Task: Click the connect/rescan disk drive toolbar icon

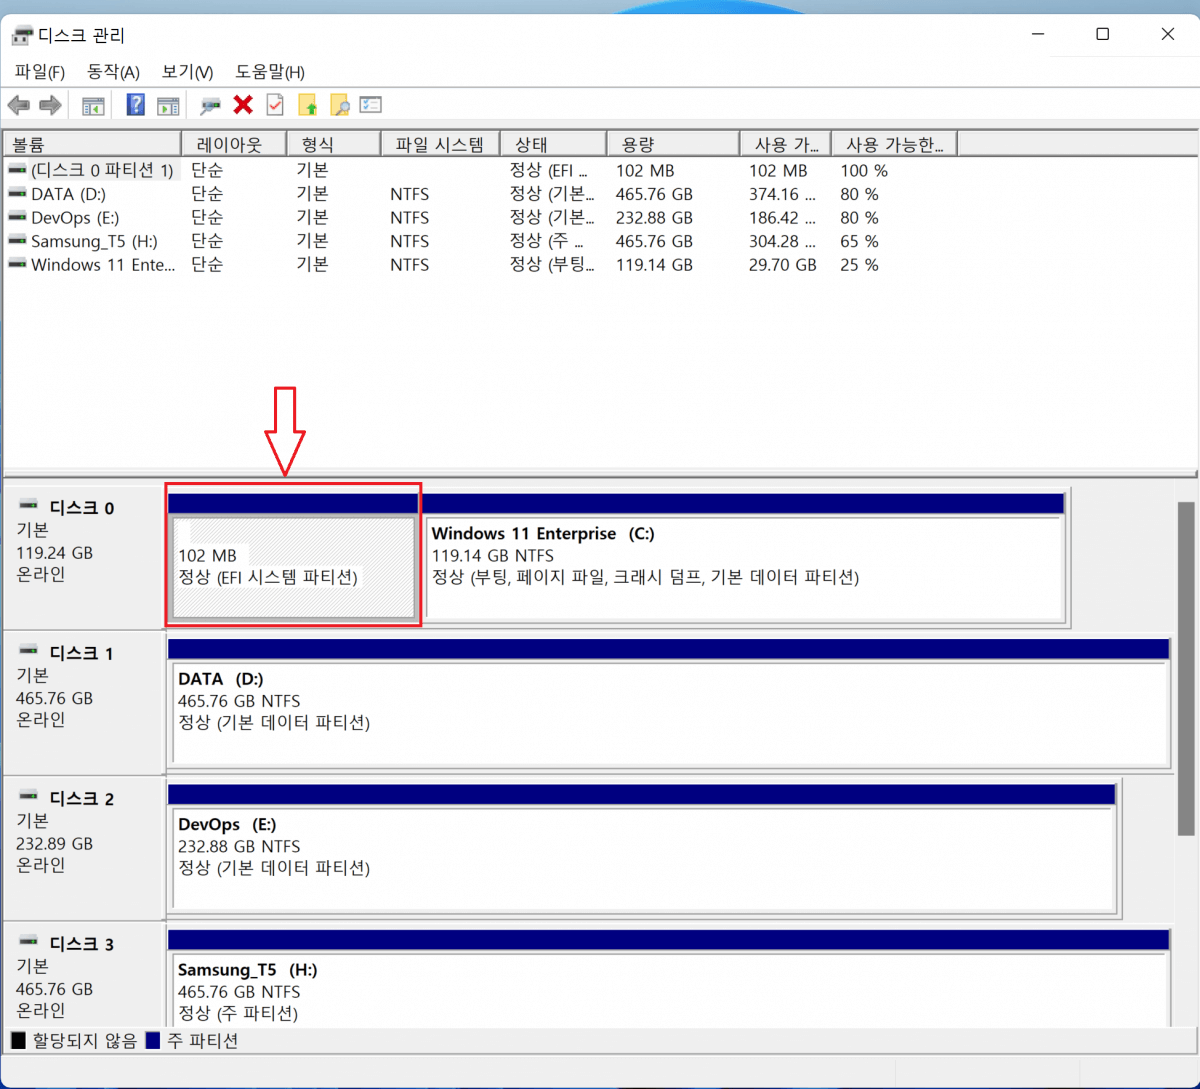Action: (210, 105)
